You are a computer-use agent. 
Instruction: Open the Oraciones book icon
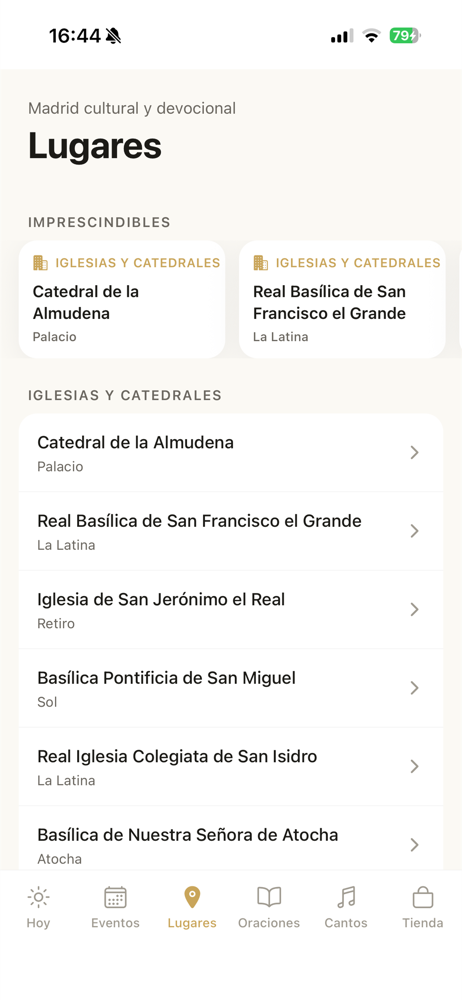click(x=269, y=897)
